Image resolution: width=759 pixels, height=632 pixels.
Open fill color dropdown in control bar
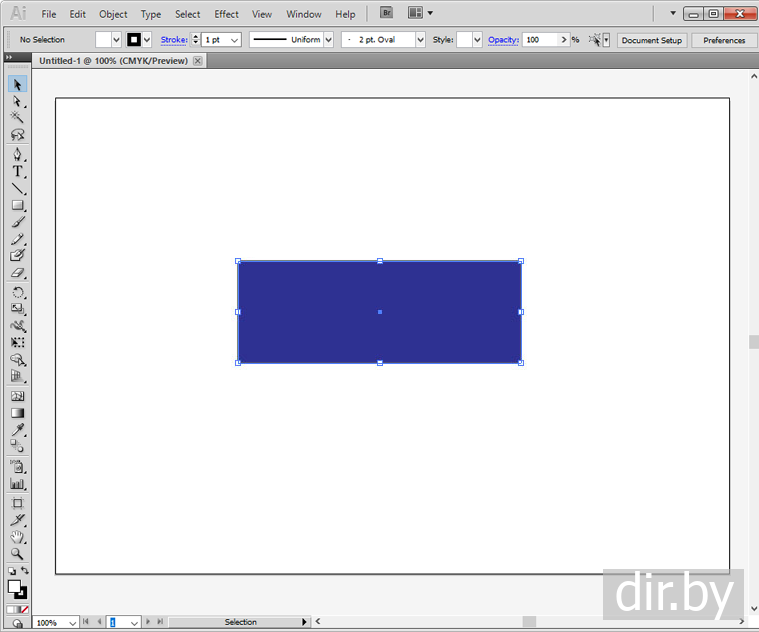pos(116,40)
